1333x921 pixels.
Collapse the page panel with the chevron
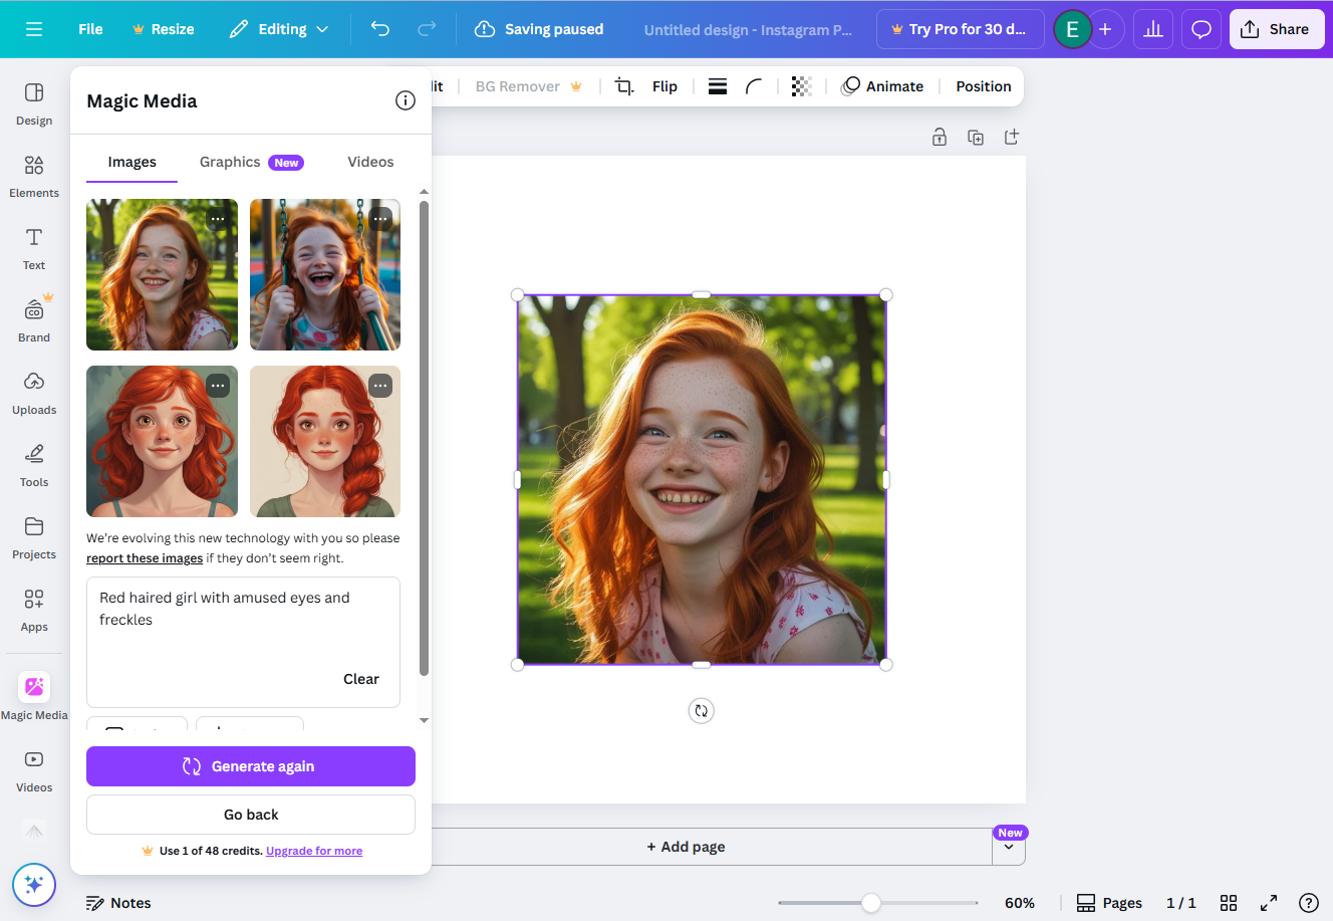point(1009,845)
